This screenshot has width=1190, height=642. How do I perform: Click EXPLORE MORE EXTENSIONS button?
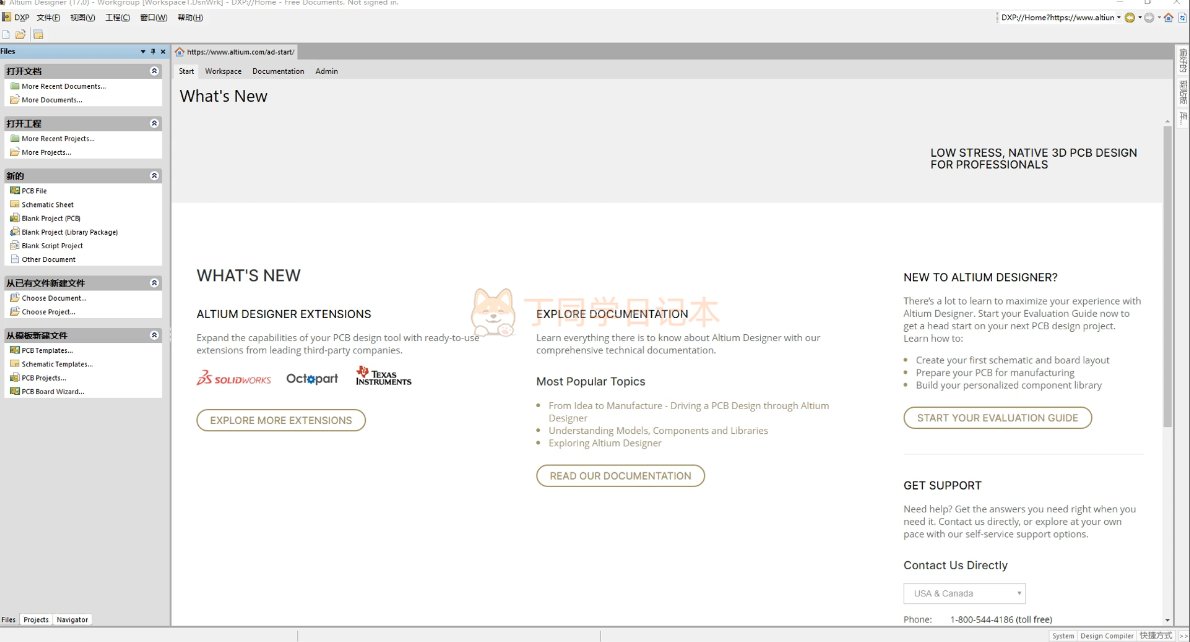[281, 420]
